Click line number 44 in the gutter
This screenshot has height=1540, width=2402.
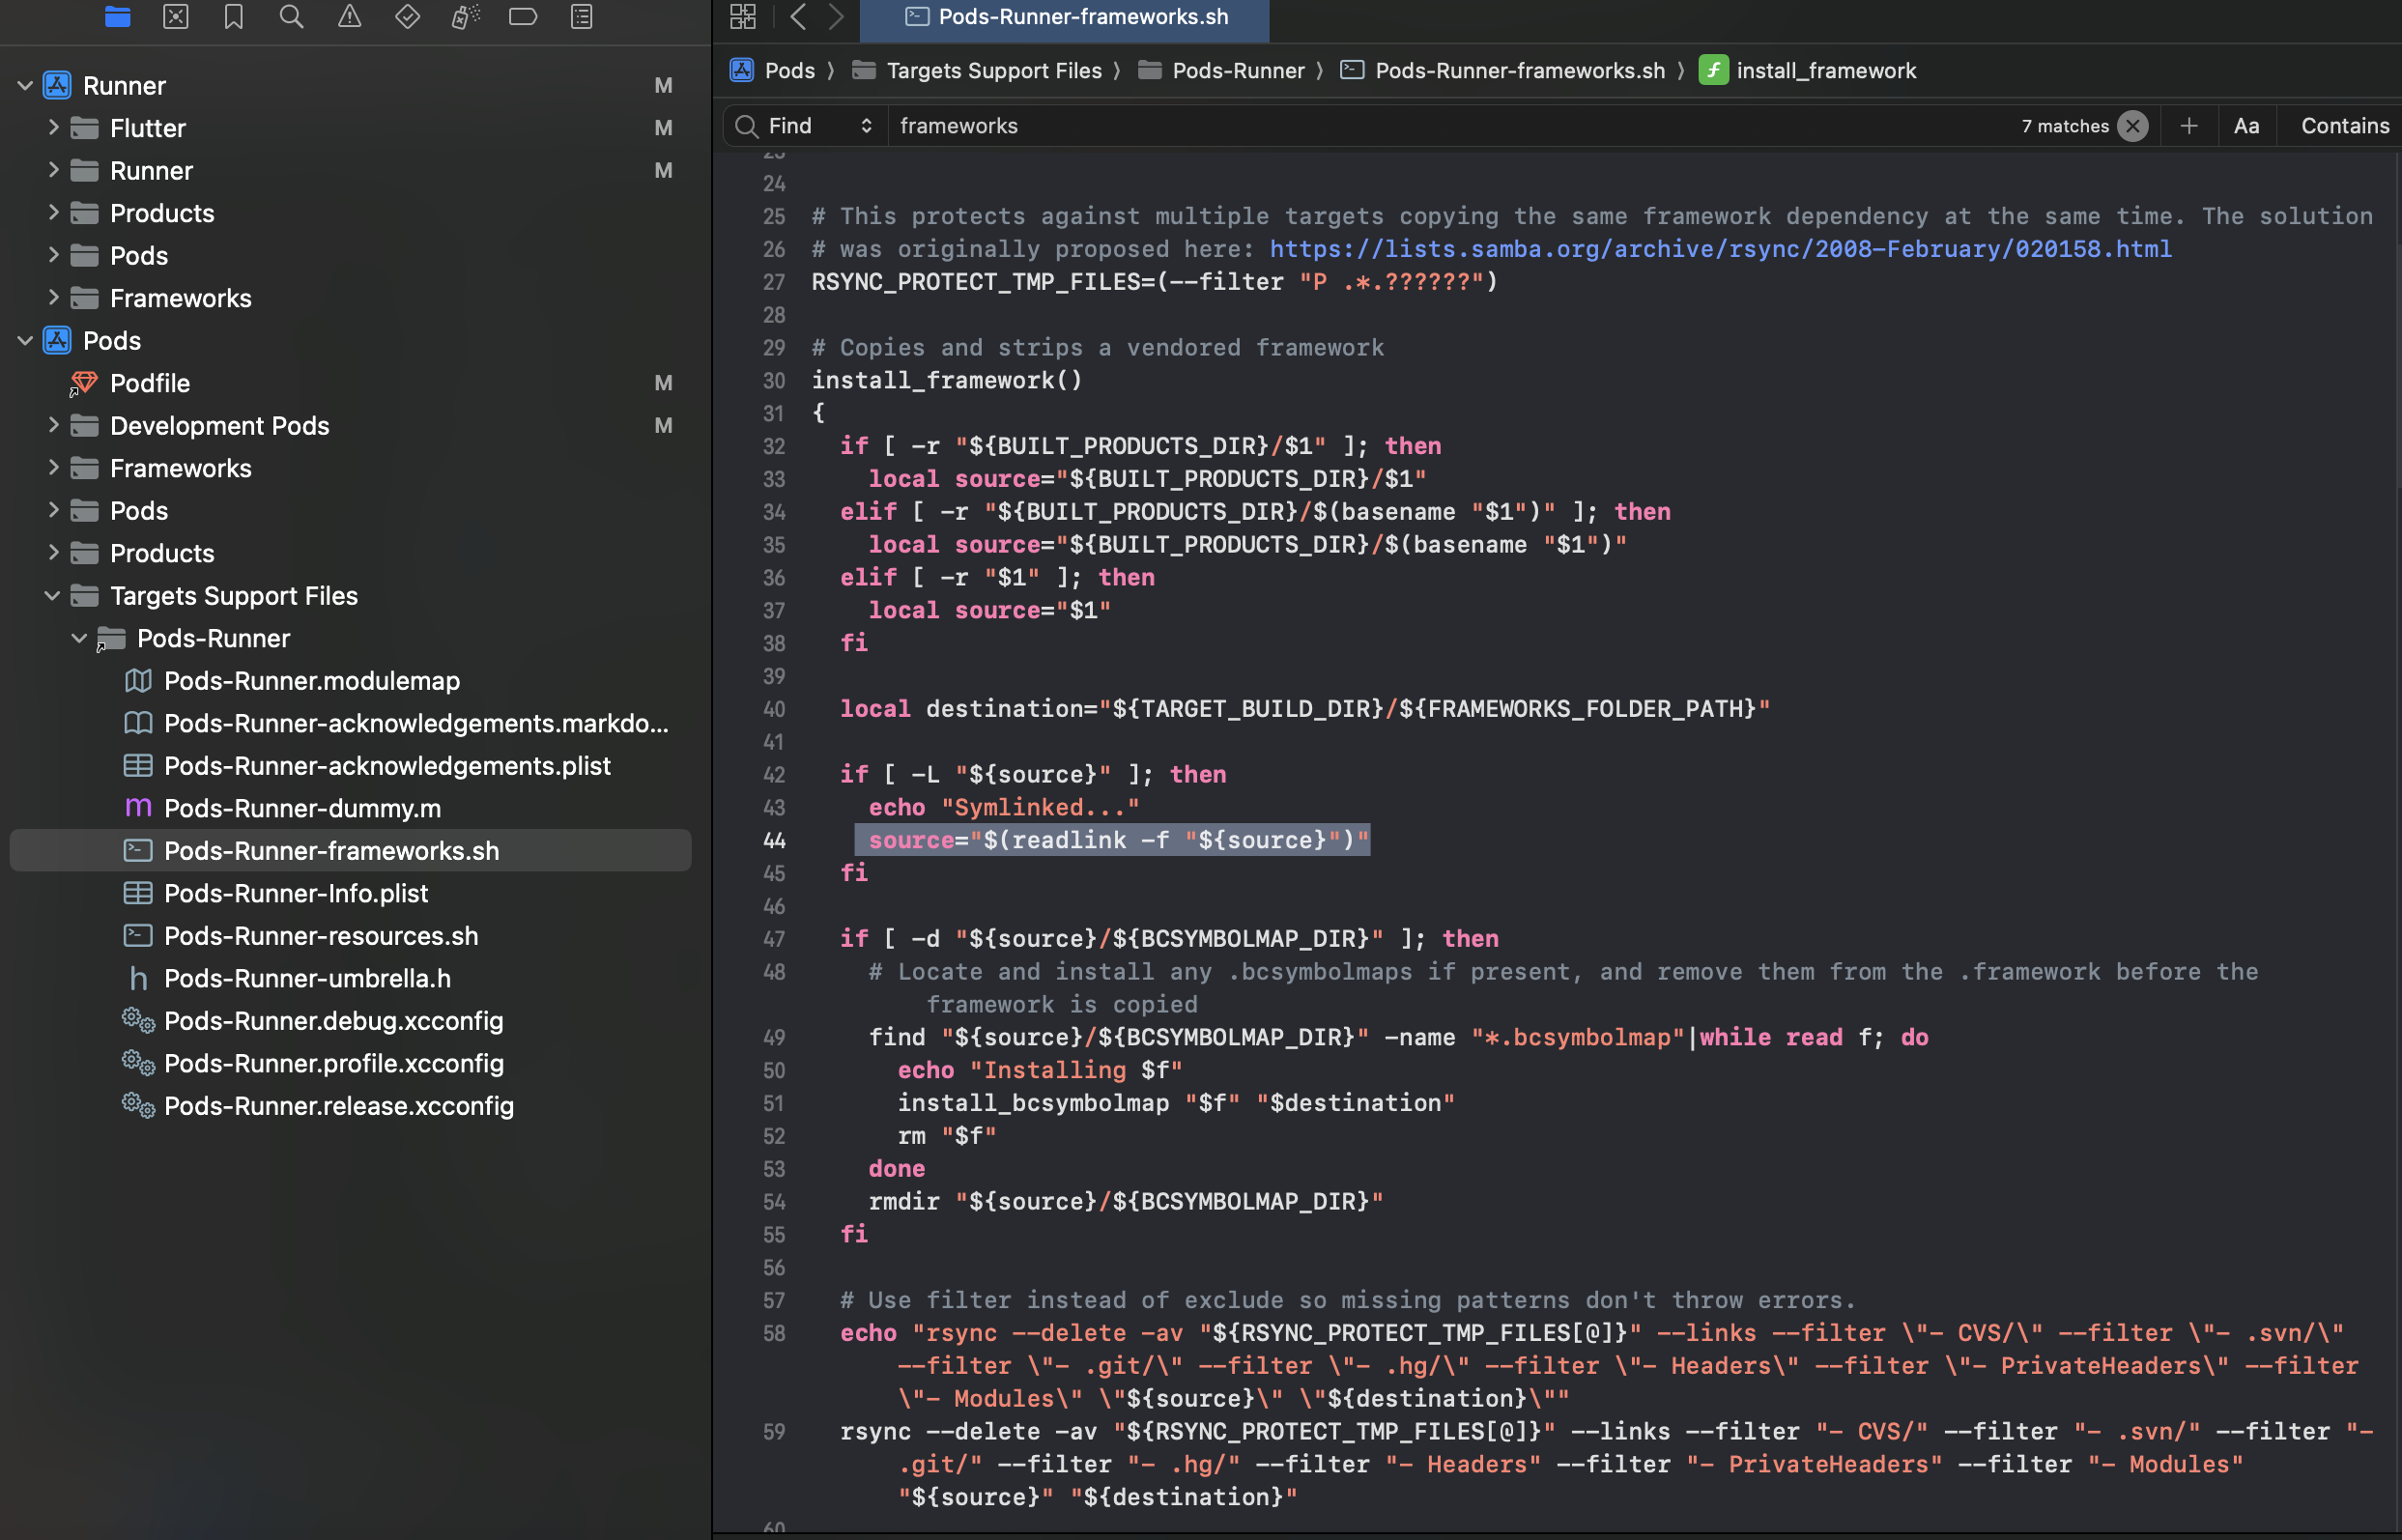click(774, 841)
